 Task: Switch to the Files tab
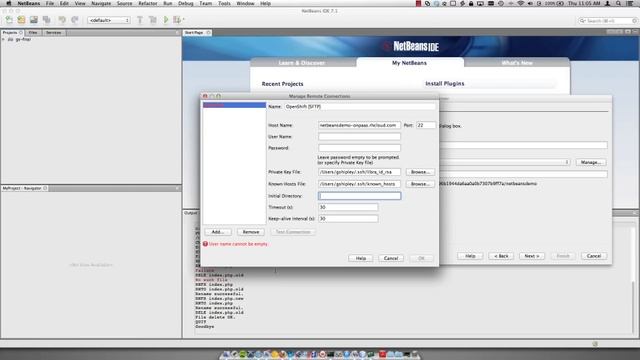coord(33,32)
